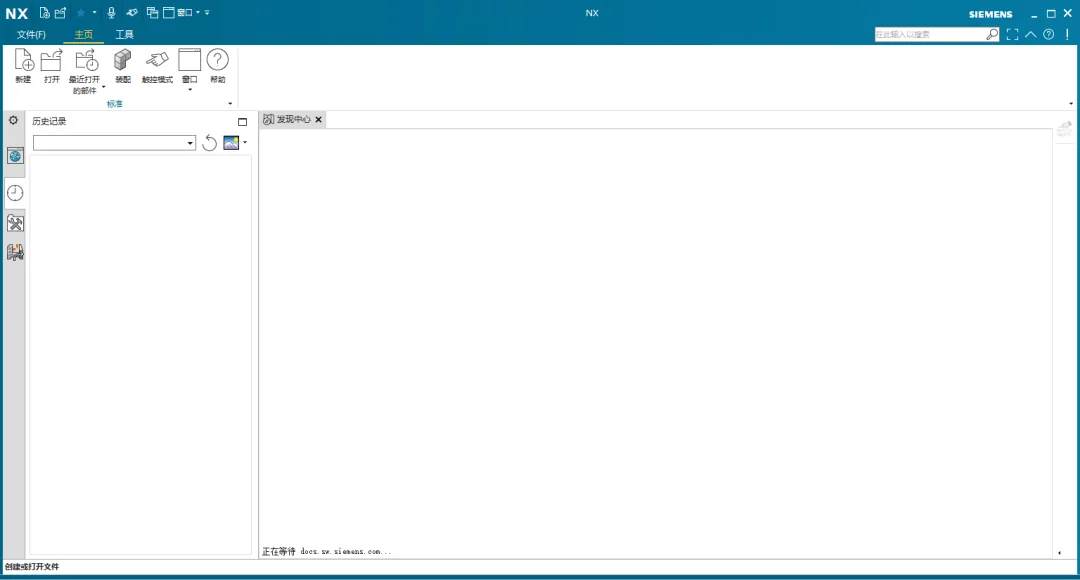Expand the favorites star dropdown arrow
Viewport: 1080px width, 580px height.
pos(94,12)
